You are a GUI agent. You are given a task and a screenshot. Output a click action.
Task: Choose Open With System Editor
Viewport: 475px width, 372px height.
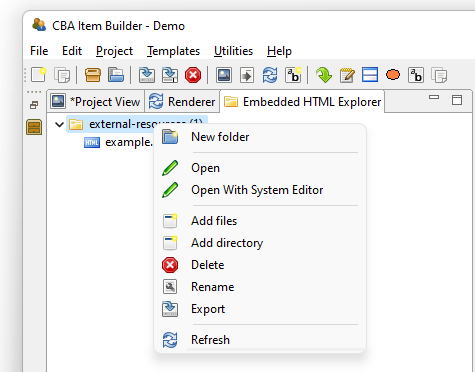click(260, 190)
